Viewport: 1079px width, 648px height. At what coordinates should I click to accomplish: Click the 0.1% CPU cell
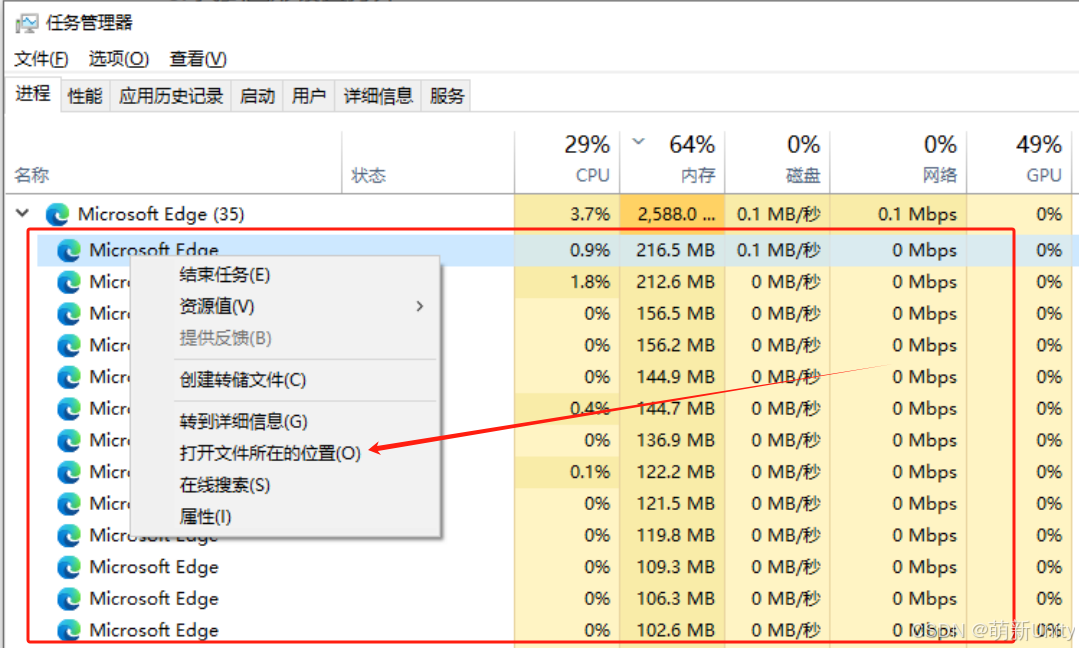pyautogui.click(x=567, y=472)
